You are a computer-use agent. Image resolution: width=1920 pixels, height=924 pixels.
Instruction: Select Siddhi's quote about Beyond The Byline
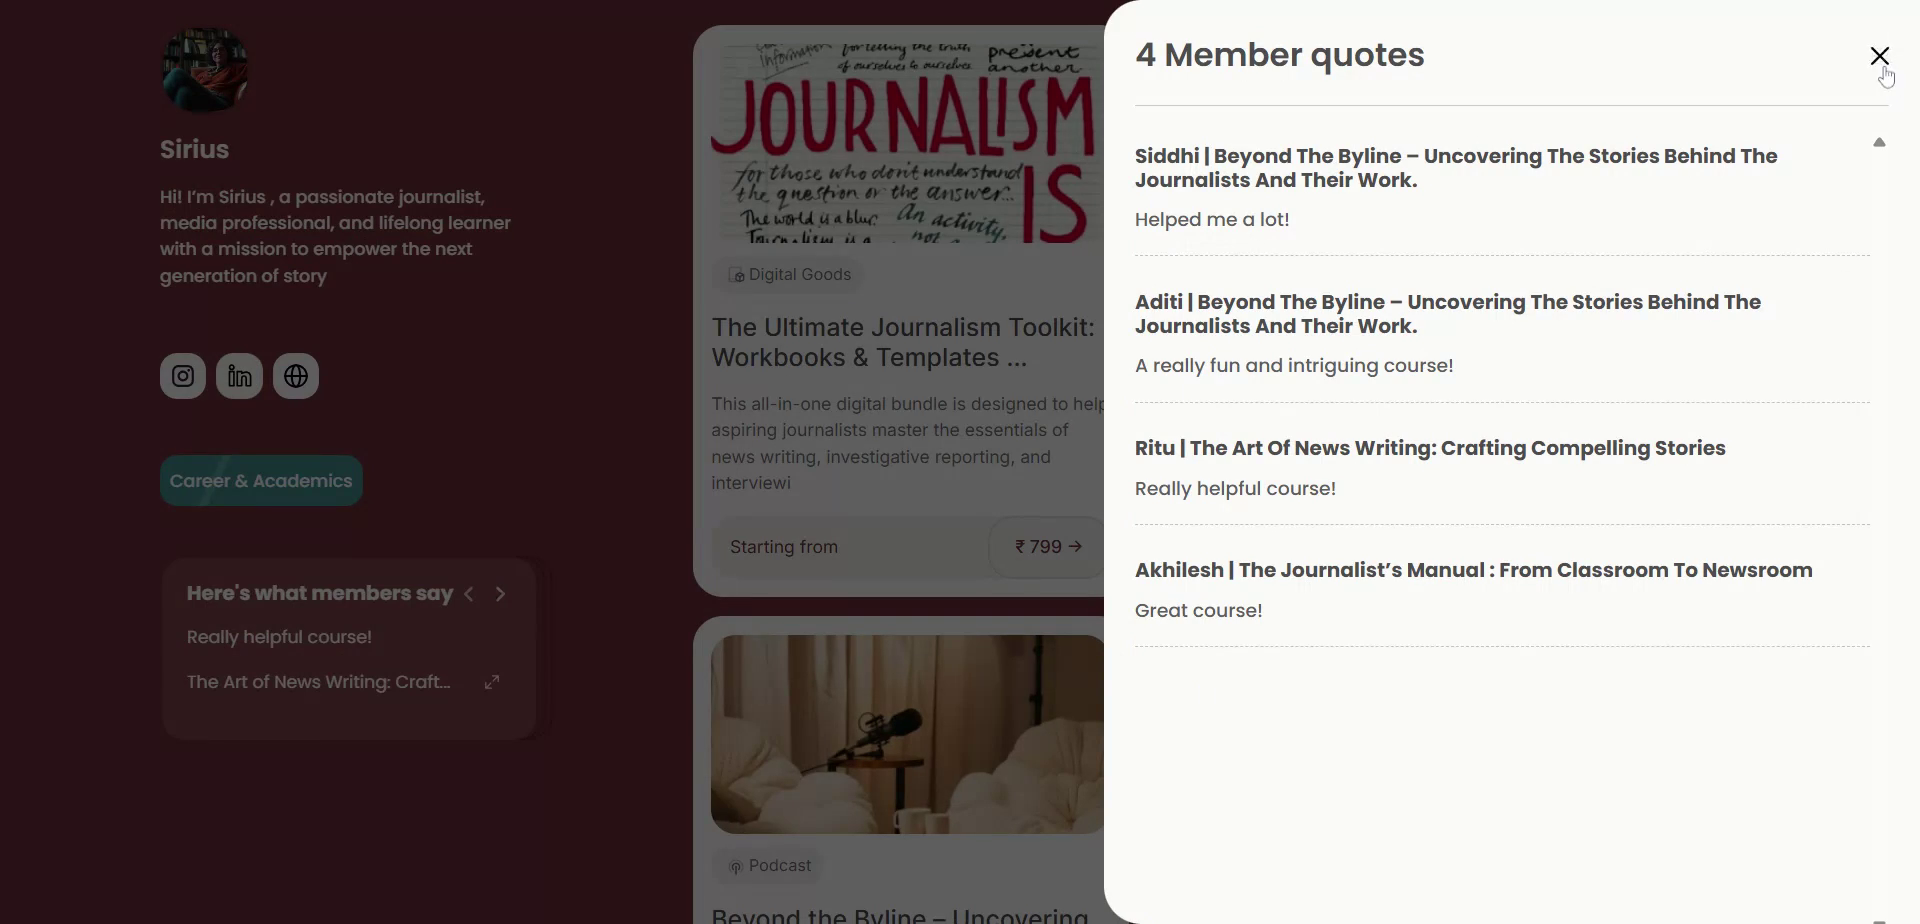pos(1455,168)
